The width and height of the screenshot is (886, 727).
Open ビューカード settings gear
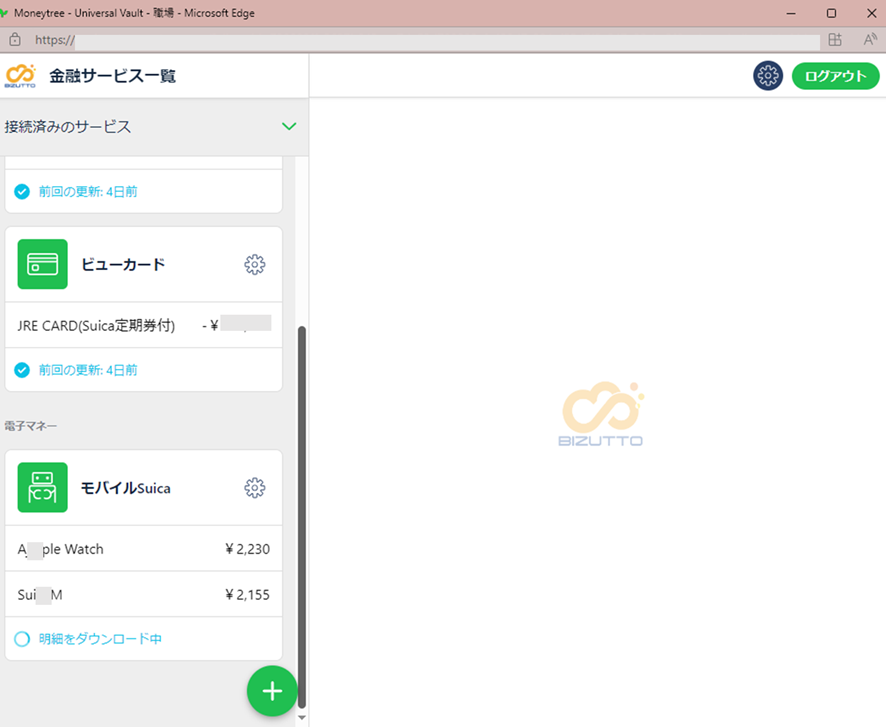tap(255, 264)
